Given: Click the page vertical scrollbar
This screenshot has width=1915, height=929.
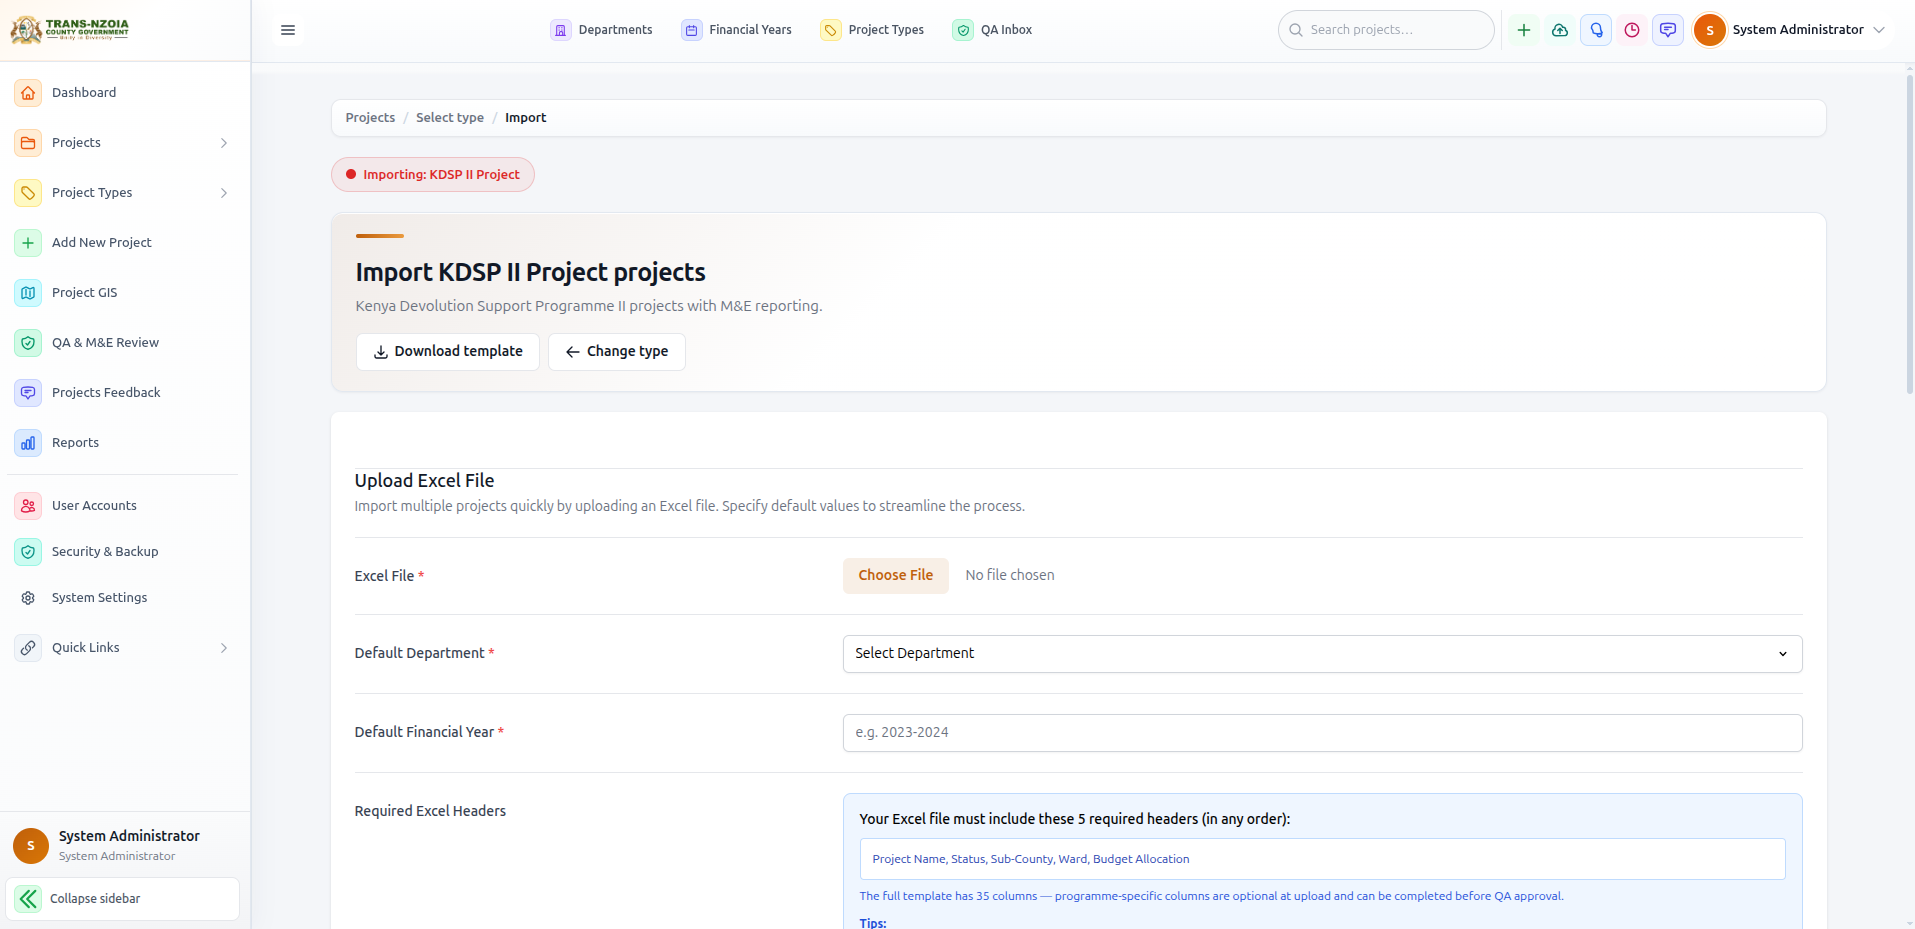Looking at the screenshot, I should coord(1909,235).
